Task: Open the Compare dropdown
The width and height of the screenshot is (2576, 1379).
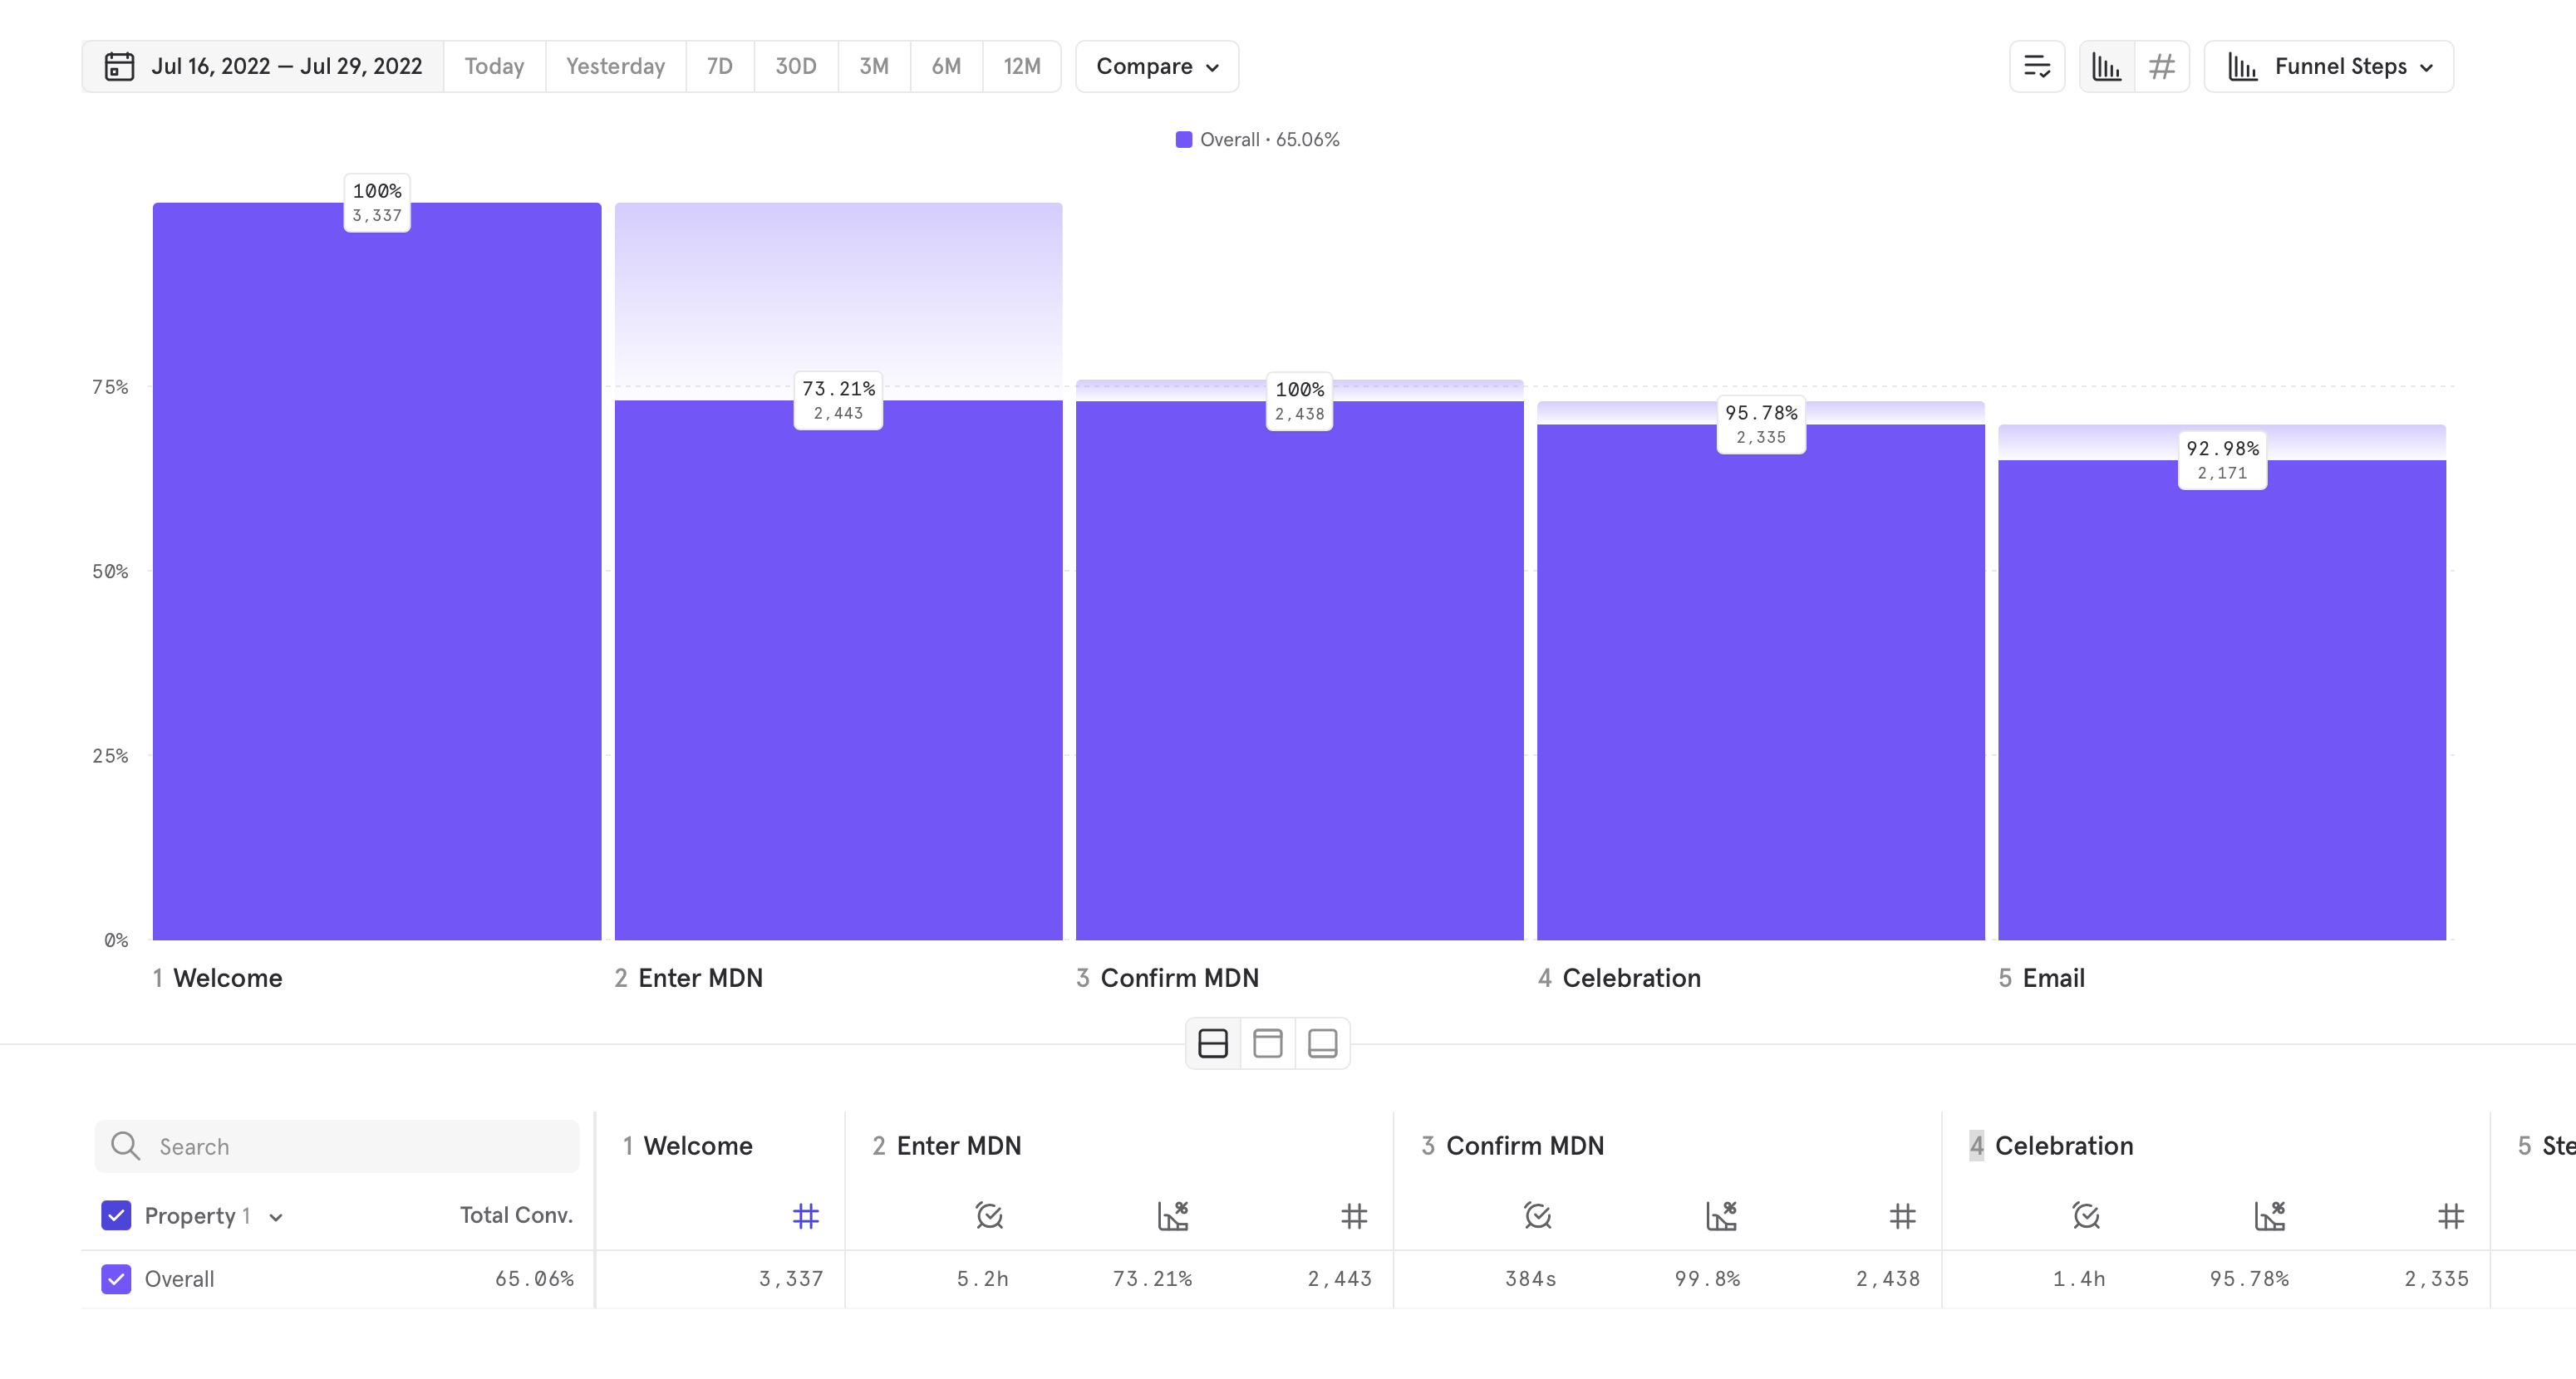Action: pos(1156,66)
